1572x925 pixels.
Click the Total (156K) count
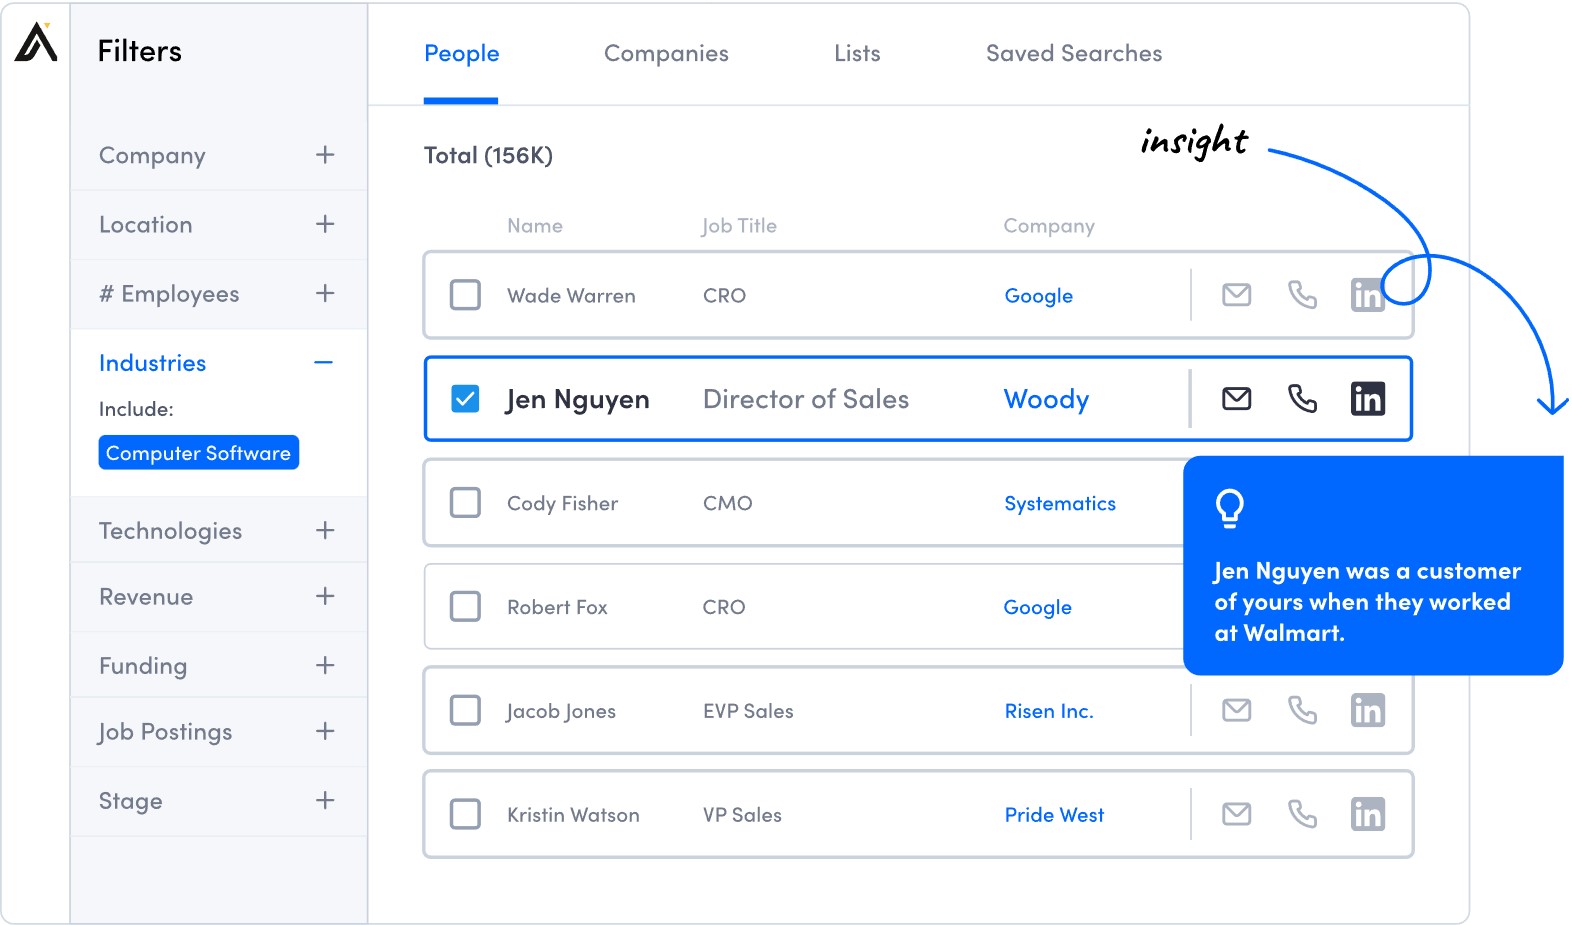point(488,155)
